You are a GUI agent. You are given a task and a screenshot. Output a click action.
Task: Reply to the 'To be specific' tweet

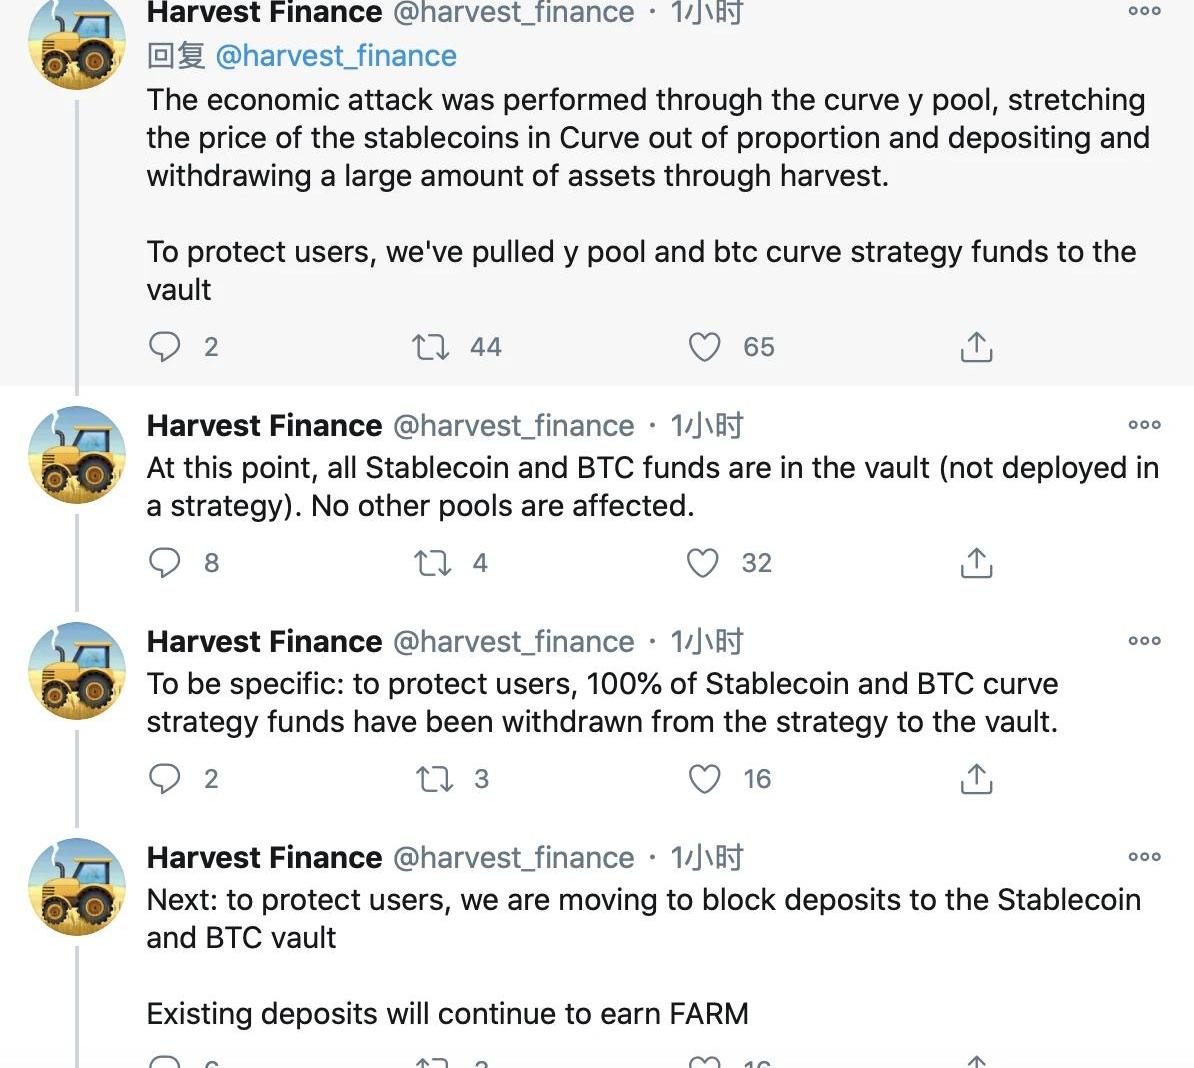(165, 779)
